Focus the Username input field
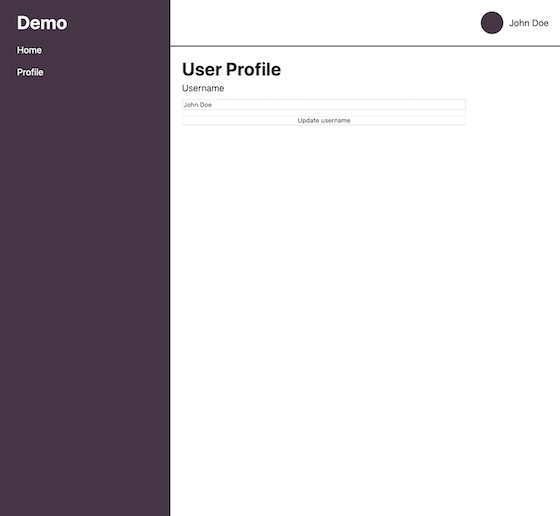Viewport: 560px width, 516px height. click(x=324, y=105)
